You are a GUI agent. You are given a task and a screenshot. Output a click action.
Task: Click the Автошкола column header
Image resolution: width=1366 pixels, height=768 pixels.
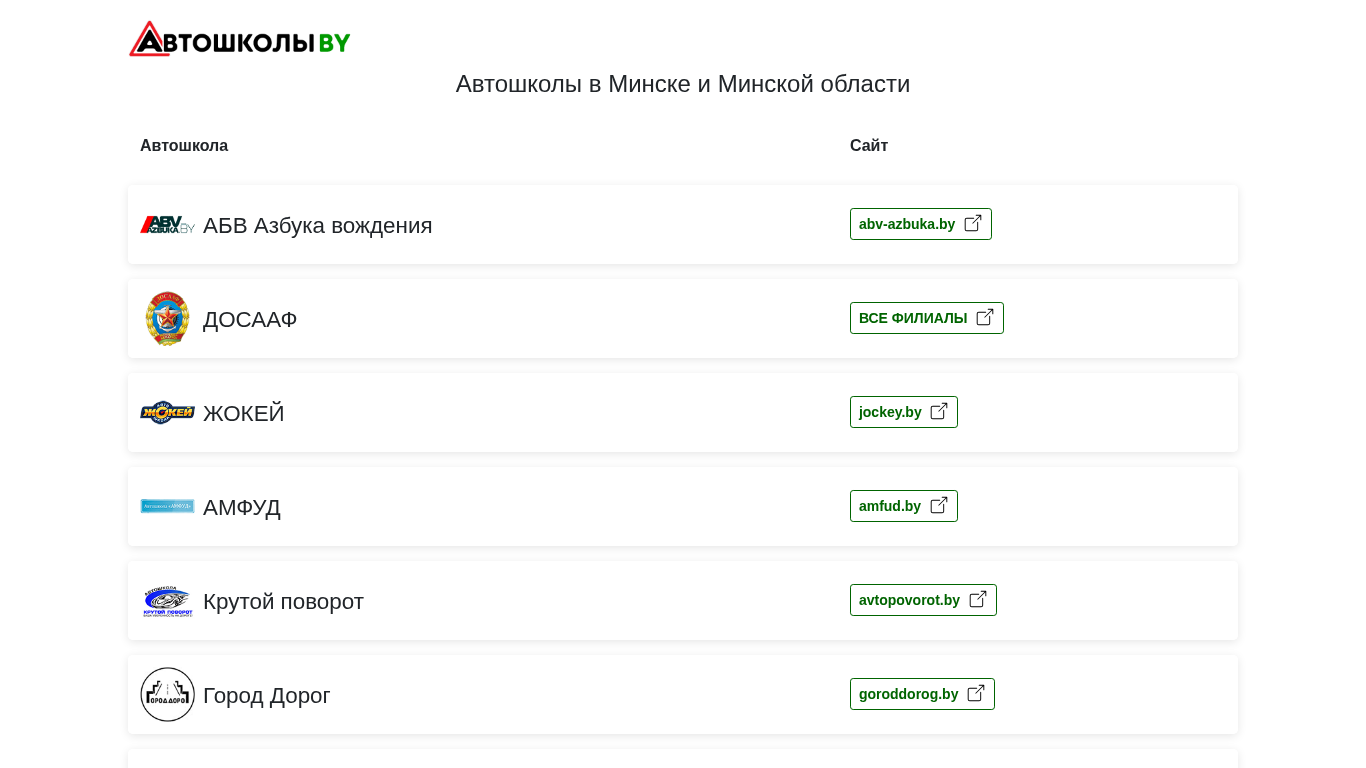click(184, 146)
